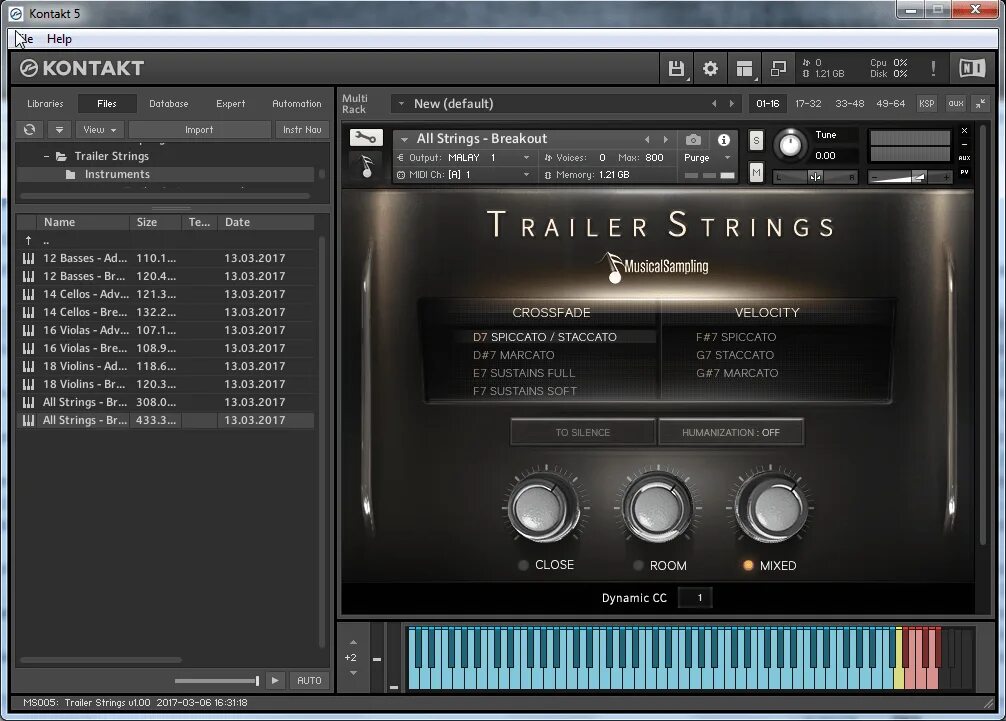The width and height of the screenshot is (1006, 721).
Task: Open the Save (floppy disk) menu
Action: [x=676, y=69]
